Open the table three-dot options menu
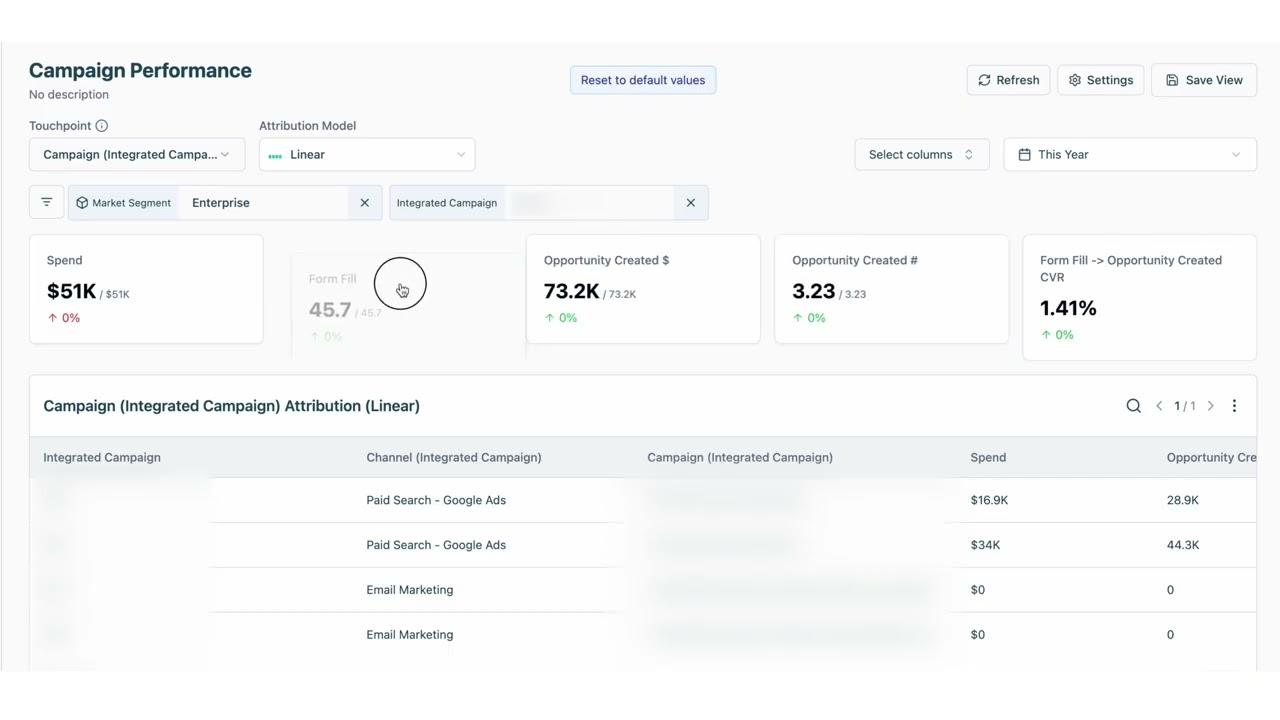The image size is (1280, 720). pyautogui.click(x=1234, y=406)
